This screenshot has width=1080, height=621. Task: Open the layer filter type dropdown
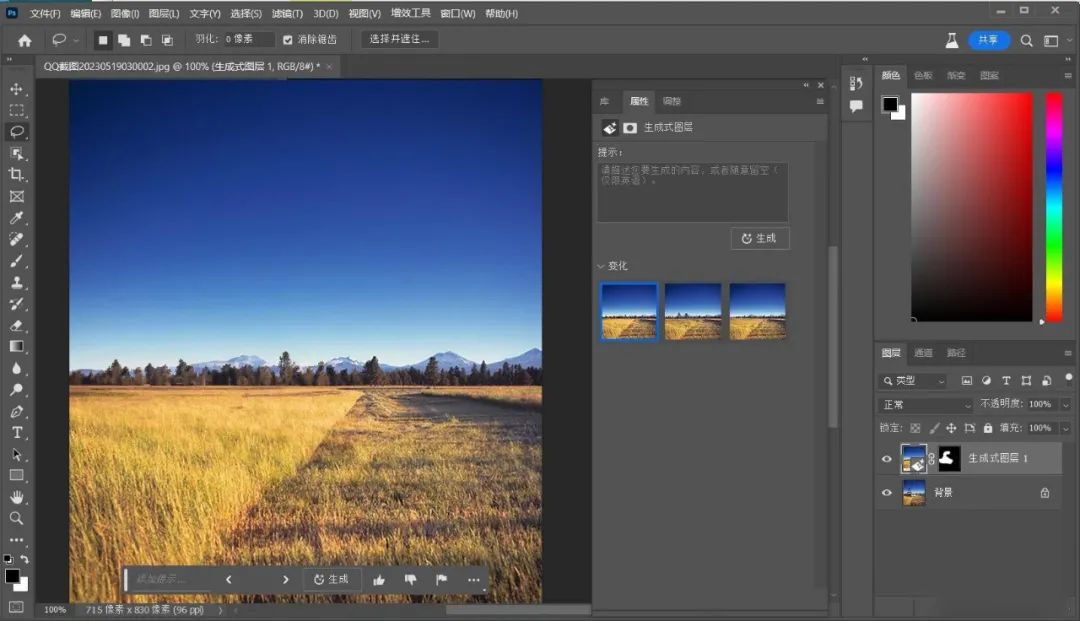point(914,380)
